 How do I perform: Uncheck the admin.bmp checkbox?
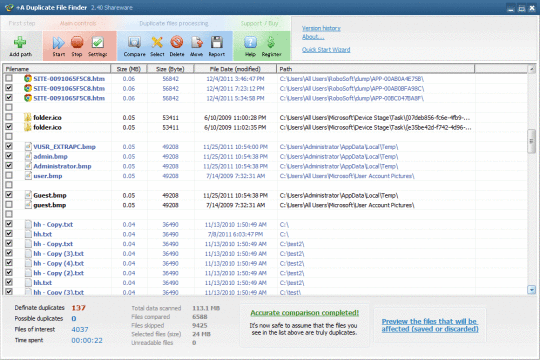pos(9,156)
